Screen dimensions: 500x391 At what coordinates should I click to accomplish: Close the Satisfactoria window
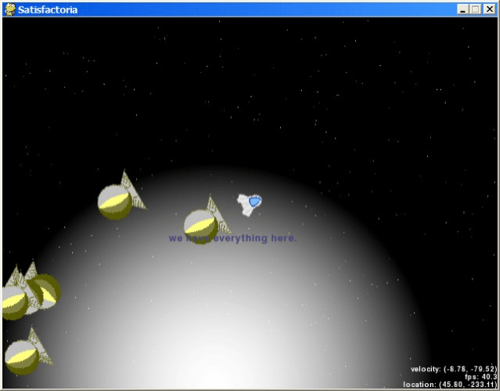coord(489,9)
